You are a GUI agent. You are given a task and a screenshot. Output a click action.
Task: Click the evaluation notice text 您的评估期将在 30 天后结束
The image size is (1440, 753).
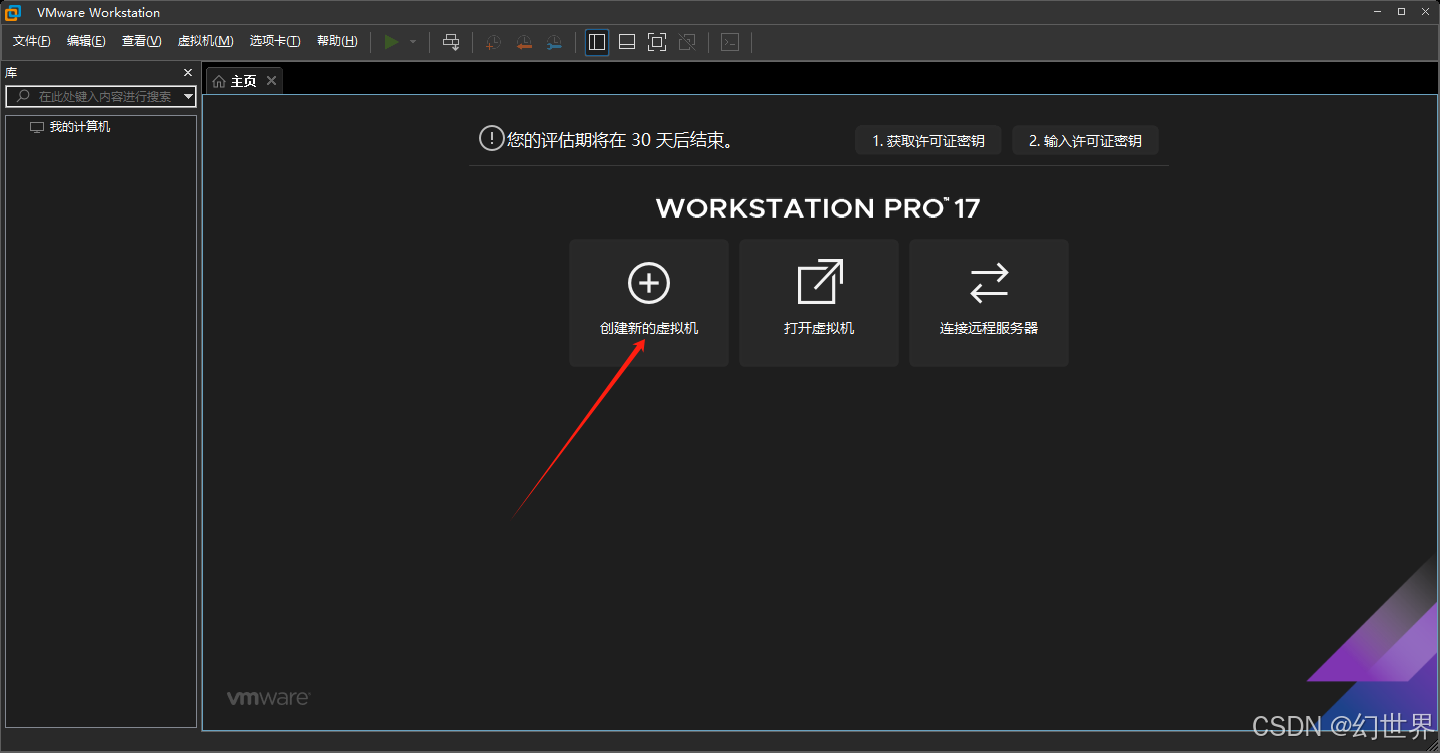pos(620,140)
